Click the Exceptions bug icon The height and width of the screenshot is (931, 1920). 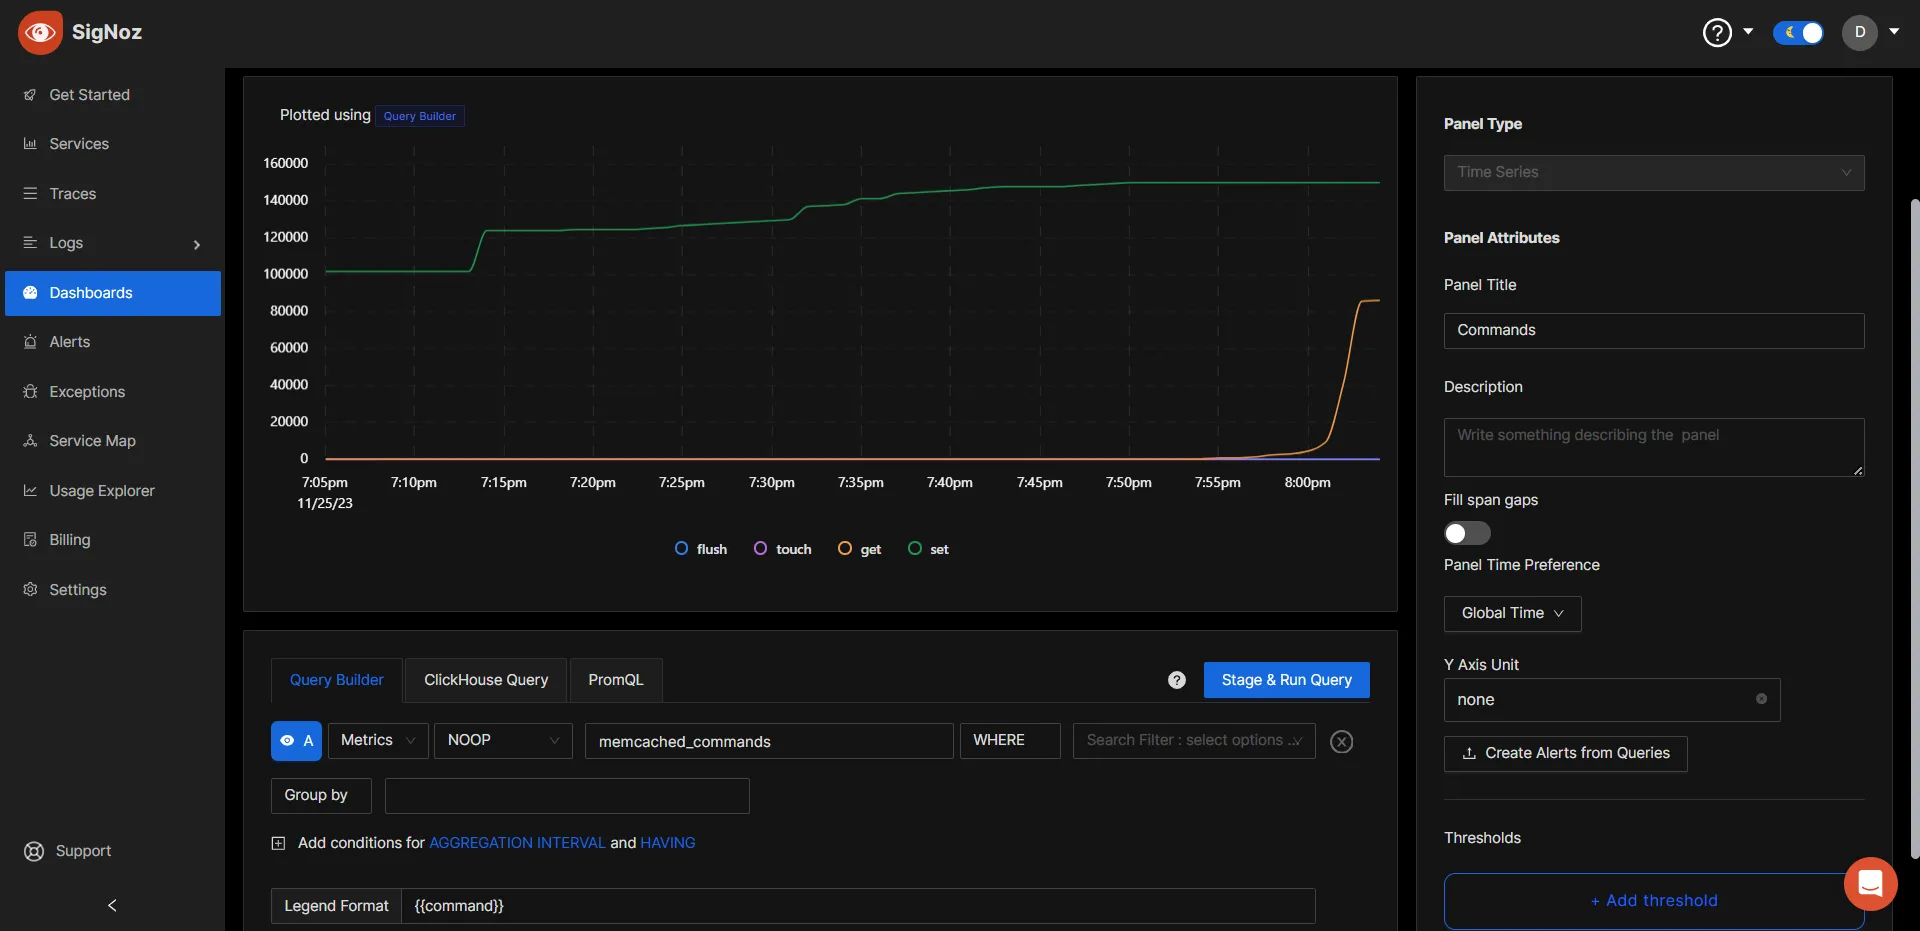[30, 392]
